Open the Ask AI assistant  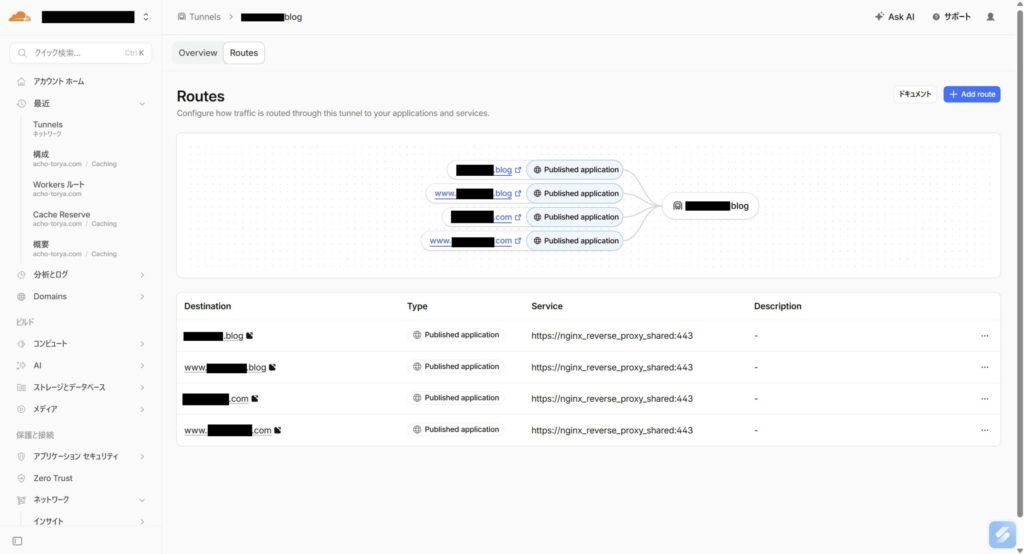895,17
